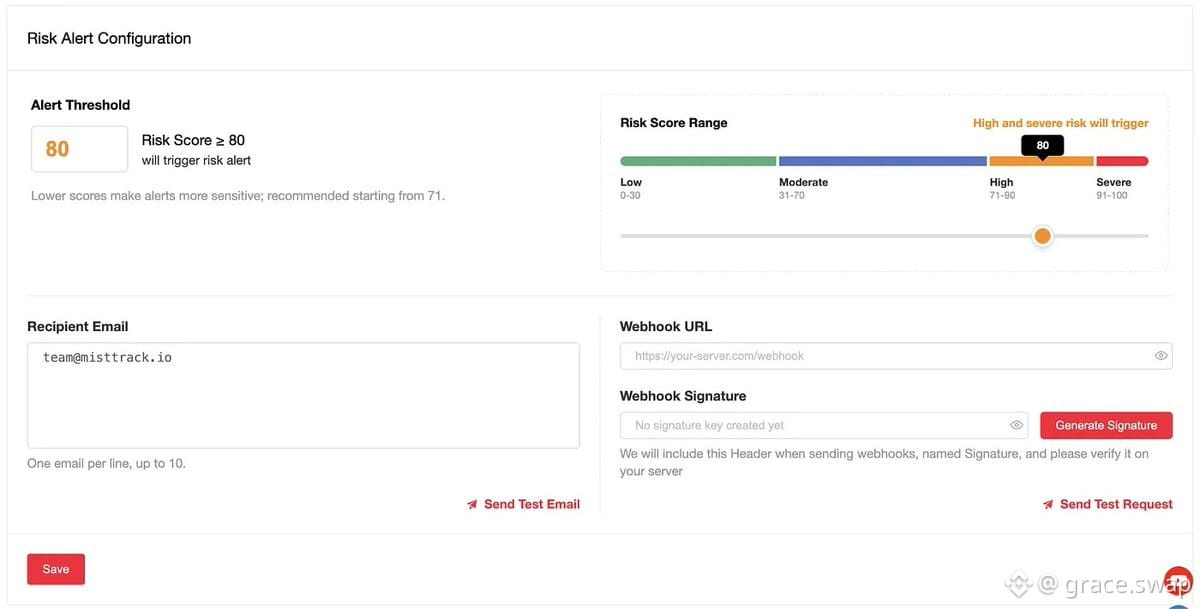Click the Webhook Signature key field
Screen dimensions: 1200x609
pyautogui.click(x=826, y=425)
